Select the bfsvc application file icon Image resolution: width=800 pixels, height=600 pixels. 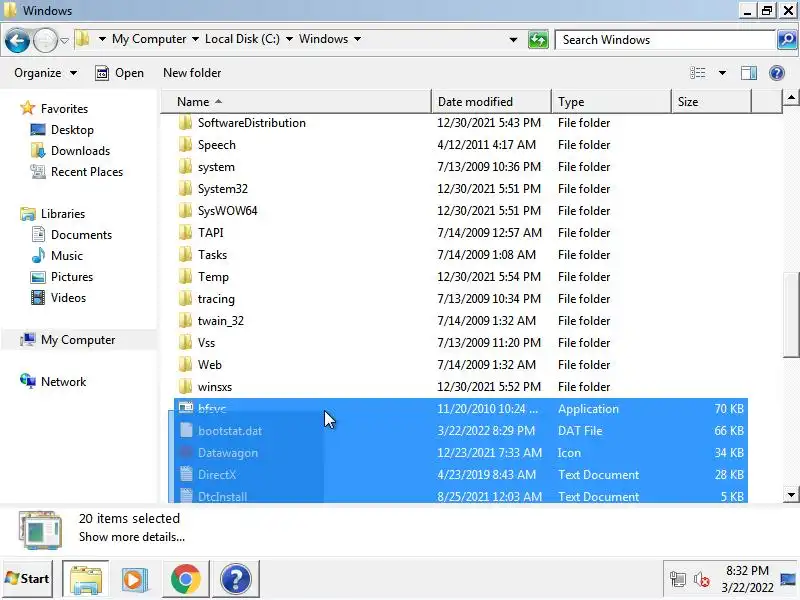186,408
